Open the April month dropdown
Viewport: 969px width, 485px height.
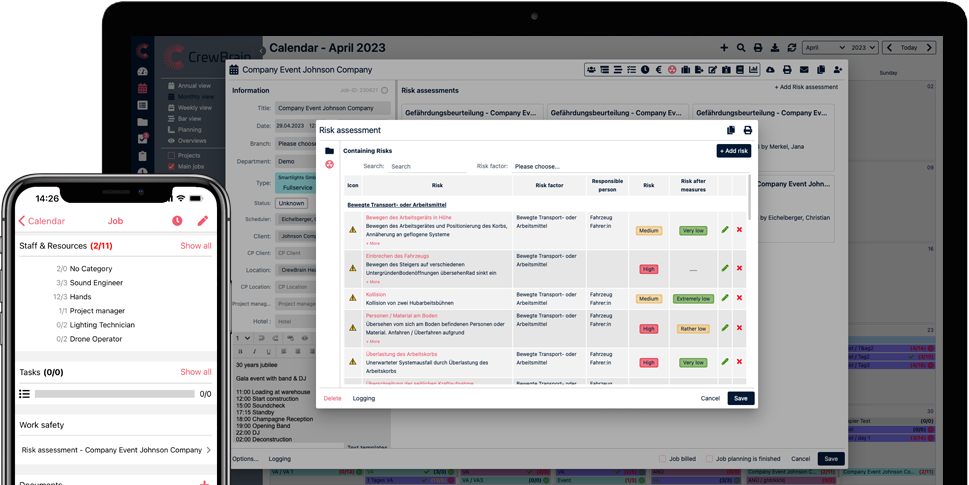pos(823,48)
